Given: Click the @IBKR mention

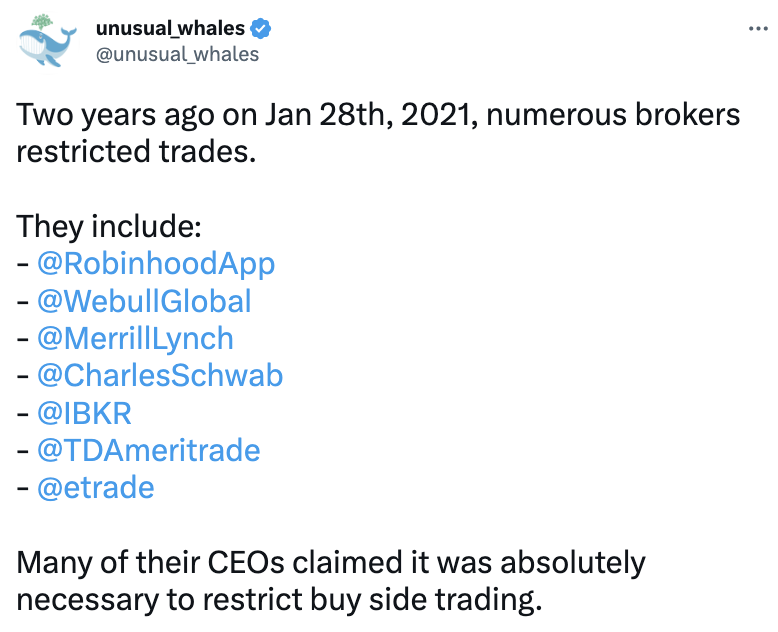Looking at the screenshot, I should tap(84, 413).
